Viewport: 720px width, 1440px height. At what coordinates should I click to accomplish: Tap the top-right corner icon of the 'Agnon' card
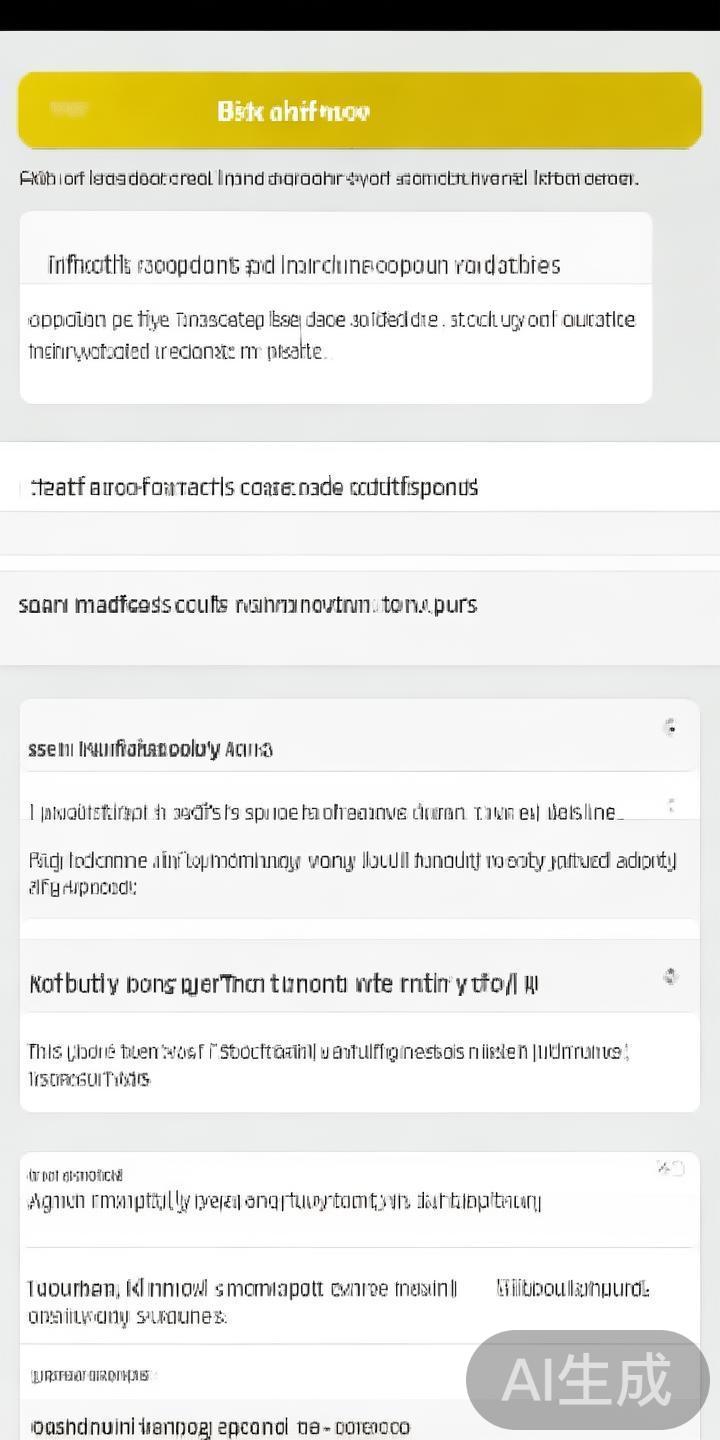click(670, 1168)
